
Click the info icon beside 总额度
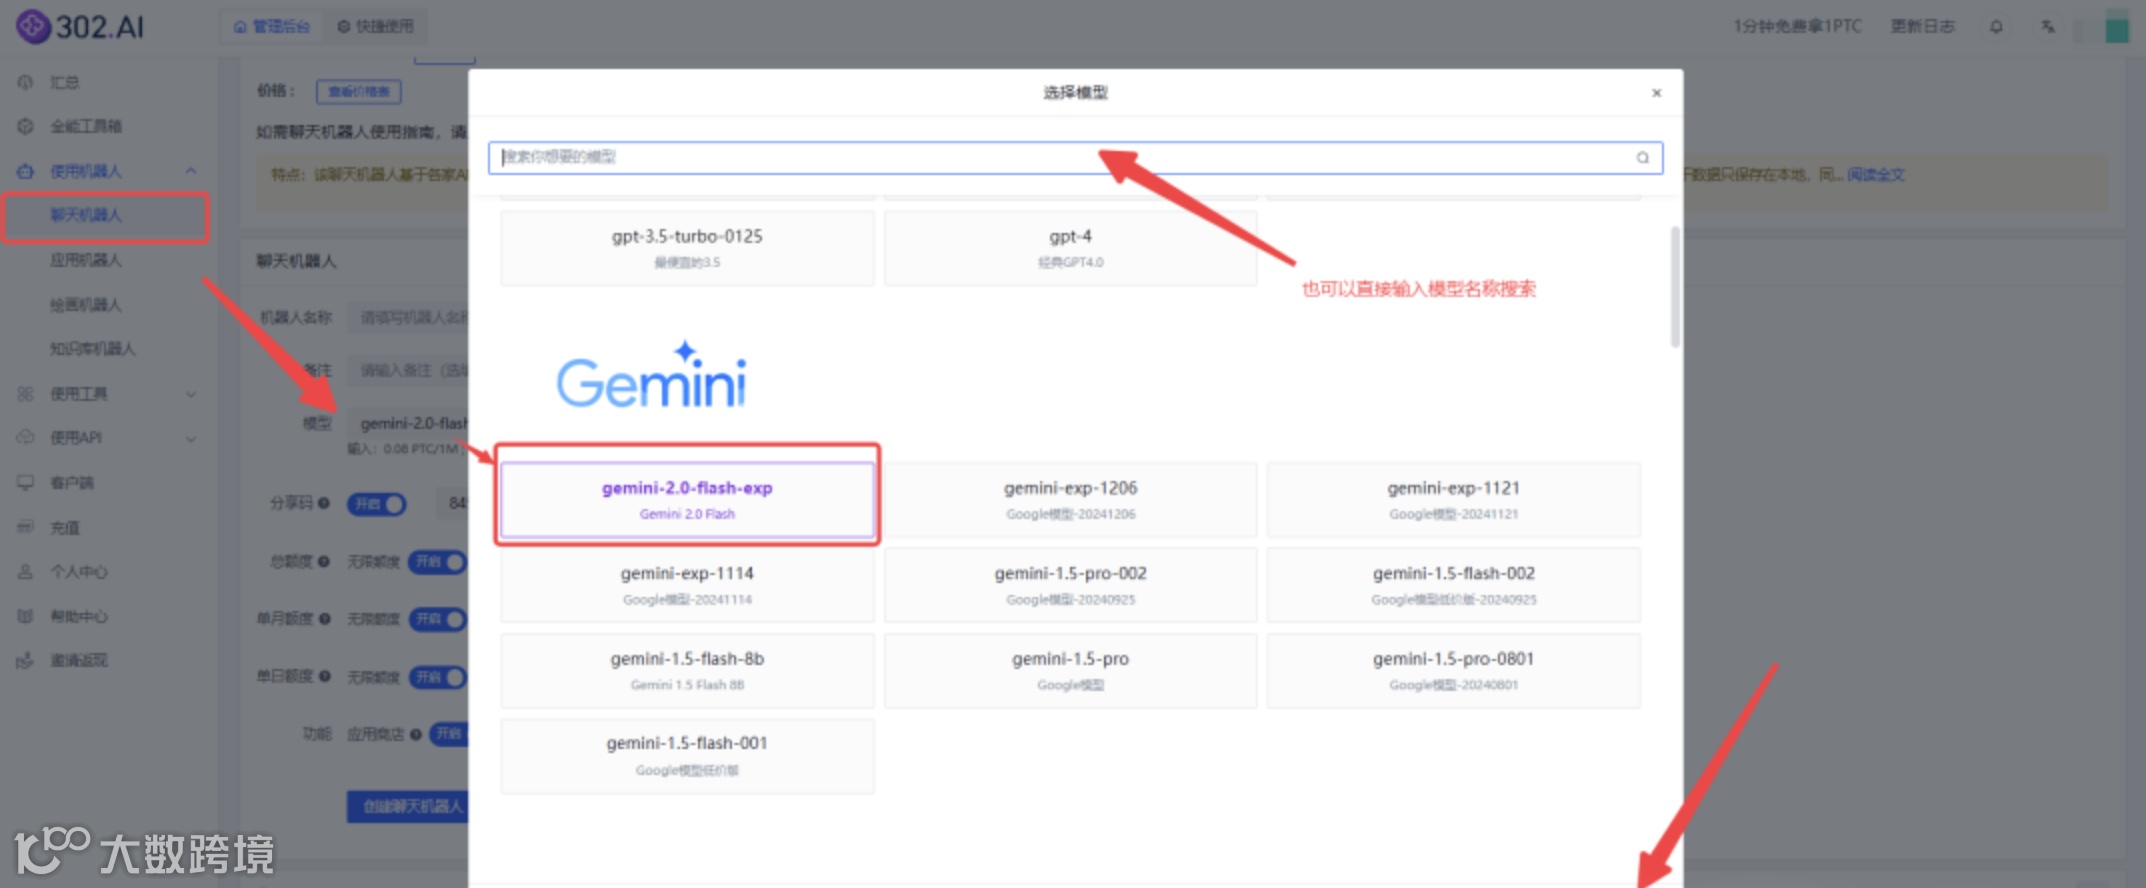tap(324, 562)
